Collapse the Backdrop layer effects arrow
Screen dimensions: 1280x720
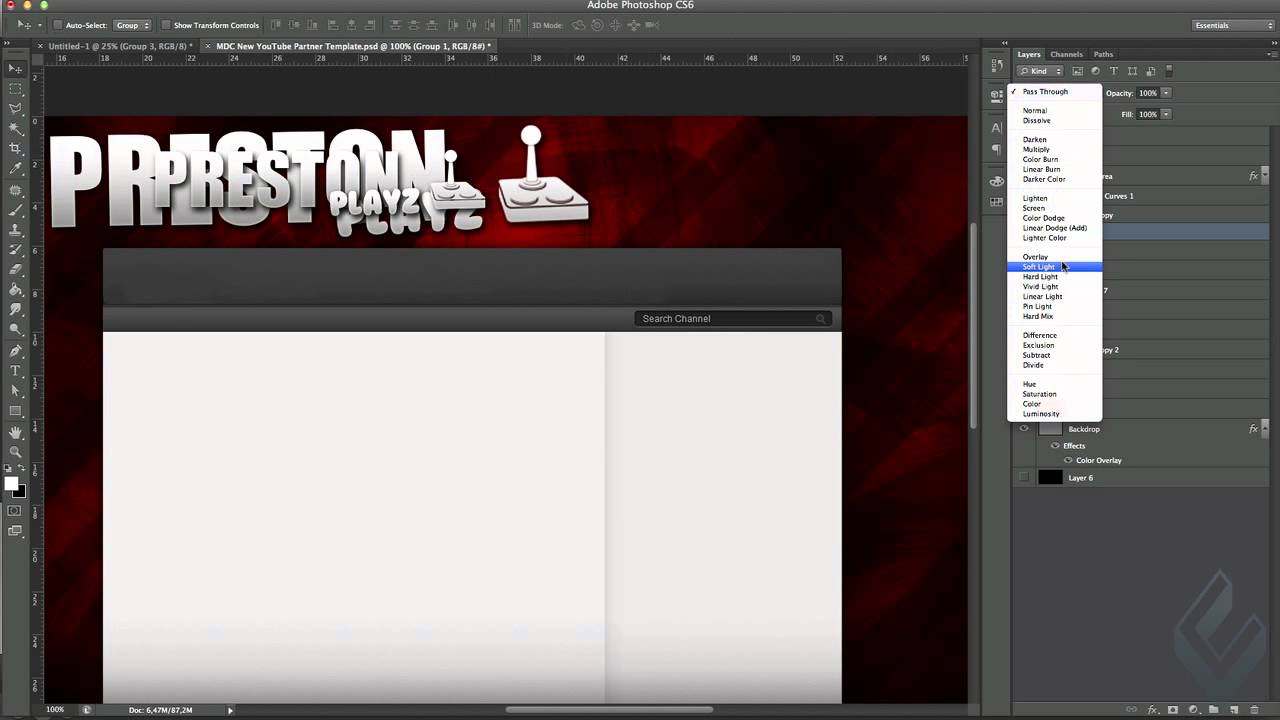[x=1266, y=429]
